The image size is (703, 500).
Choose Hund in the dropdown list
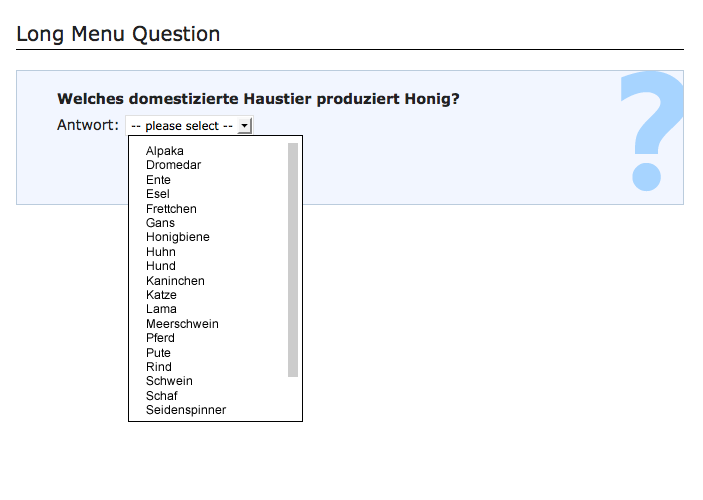tap(160, 266)
